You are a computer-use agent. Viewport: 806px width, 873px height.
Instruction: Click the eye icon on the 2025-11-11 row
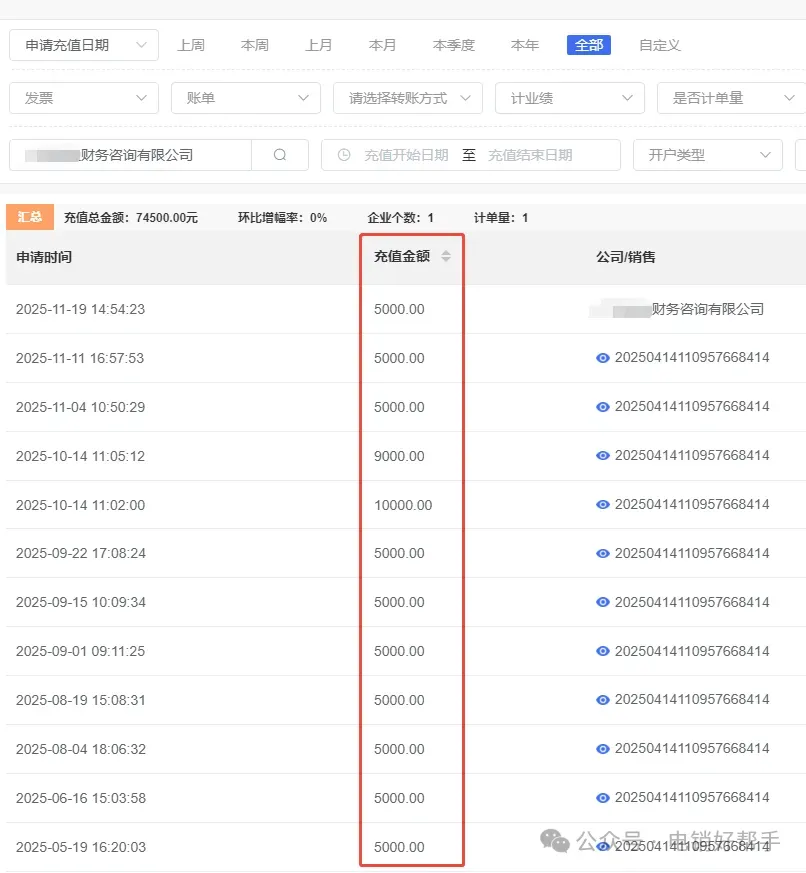tap(603, 358)
